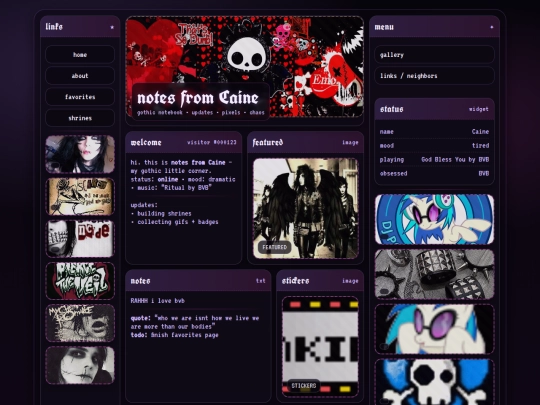Click the status widget heading
The width and height of the screenshot is (540, 405).
tap(391, 109)
